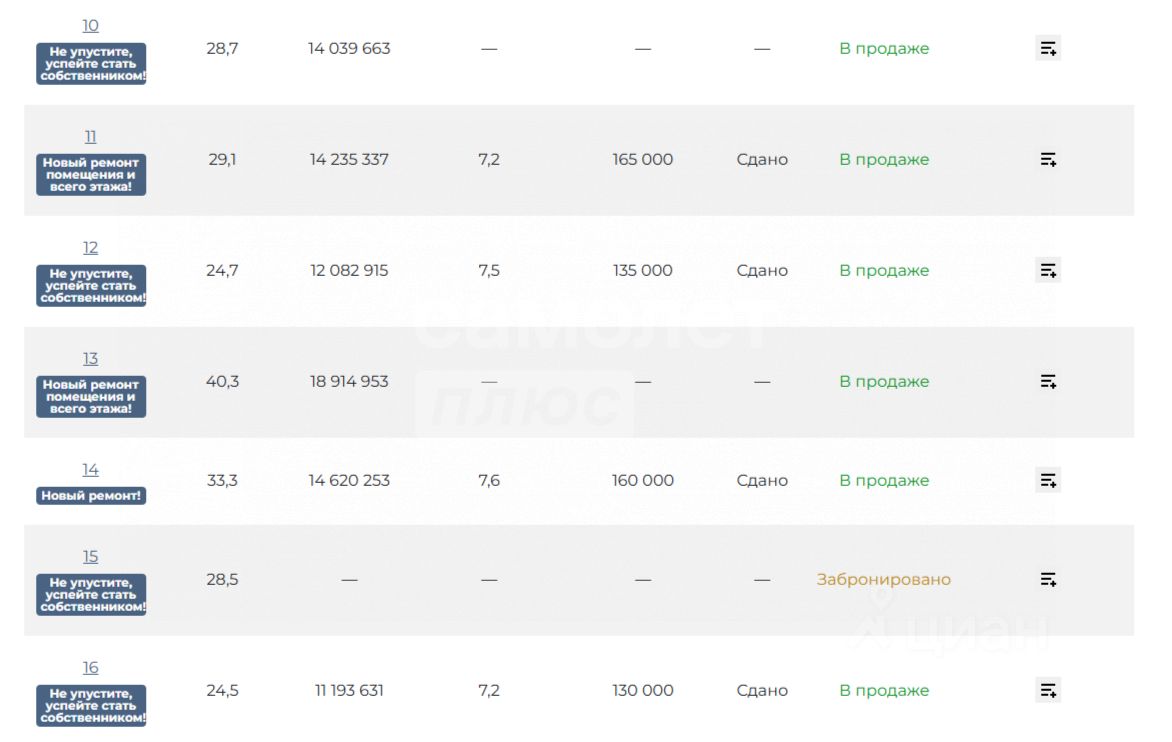Click the rent value 165 000
Image resolution: width=1172 pixels, height=742 pixels.
tap(642, 159)
